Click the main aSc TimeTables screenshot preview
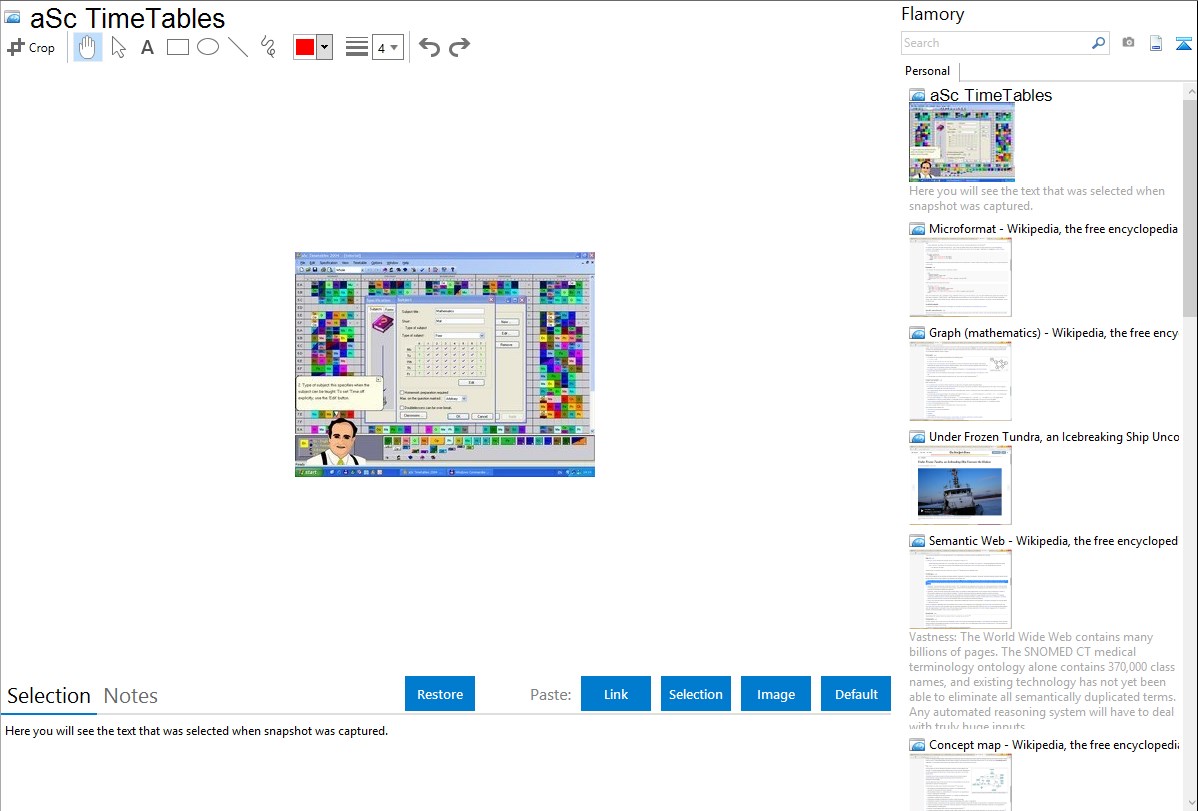 445,365
